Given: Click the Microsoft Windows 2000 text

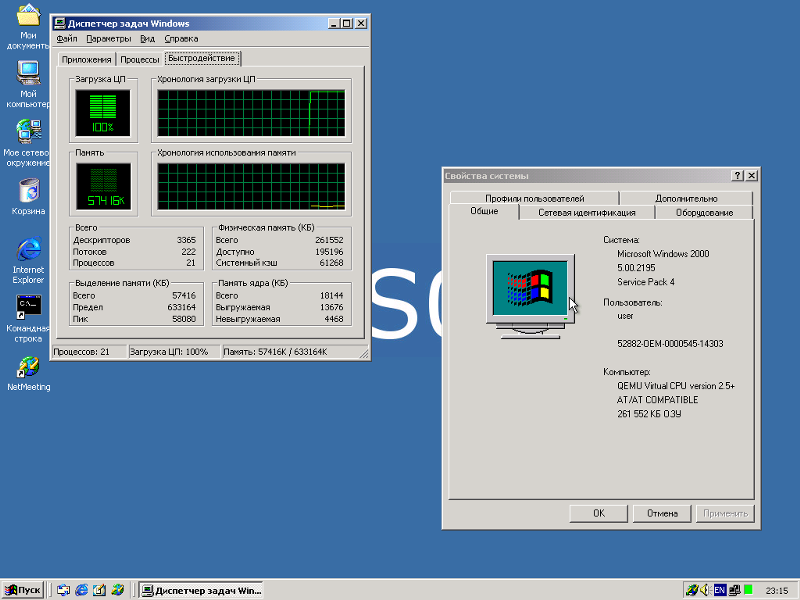Looking at the screenshot, I should tap(663, 254).
